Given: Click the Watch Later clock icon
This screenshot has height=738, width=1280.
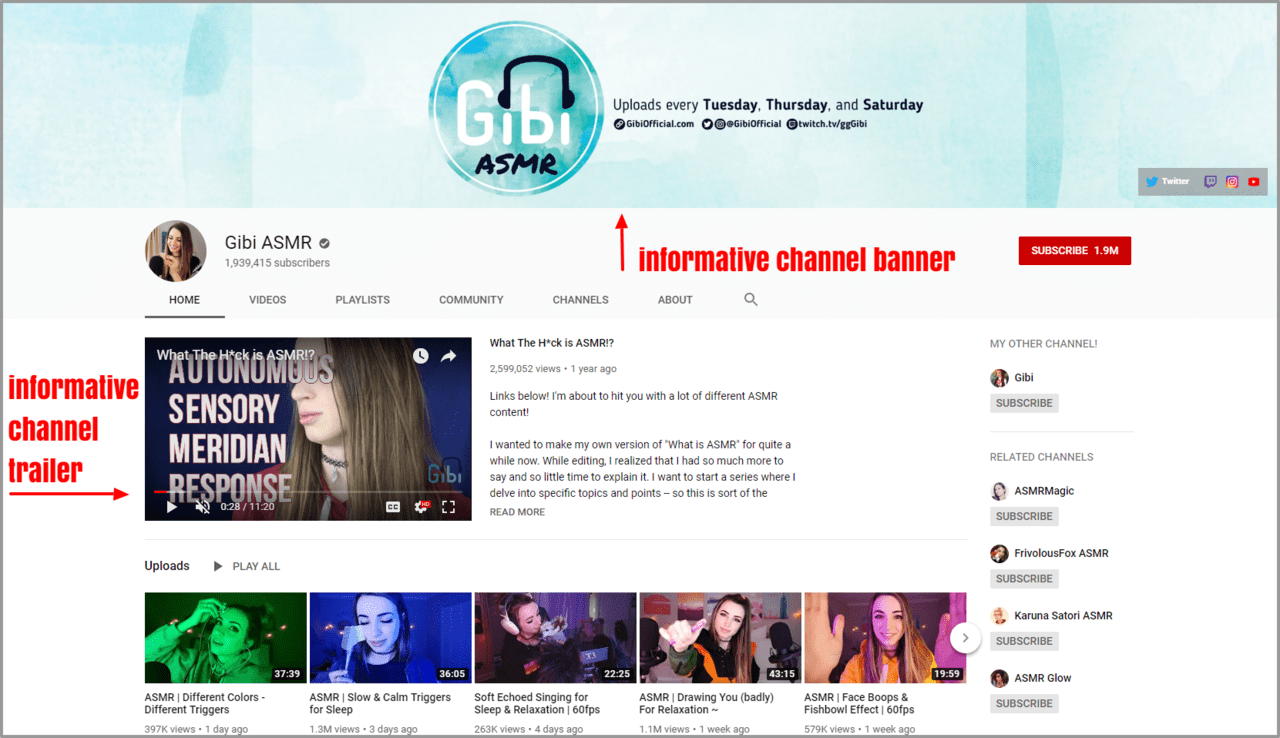Looking at the screenshot, I should coord(421,356).
